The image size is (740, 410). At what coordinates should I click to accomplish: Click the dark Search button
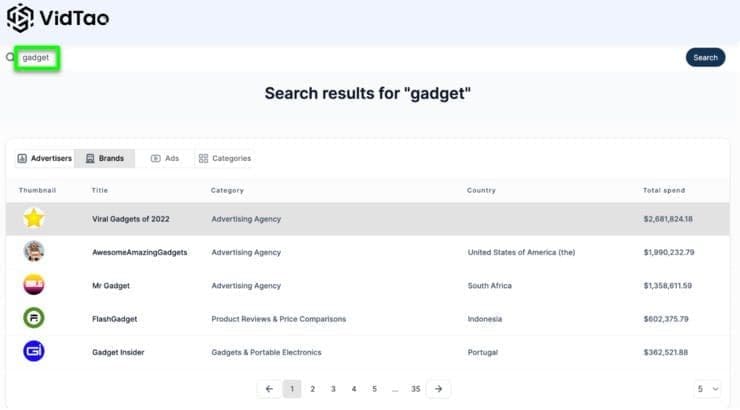click(x=706, y=58)
